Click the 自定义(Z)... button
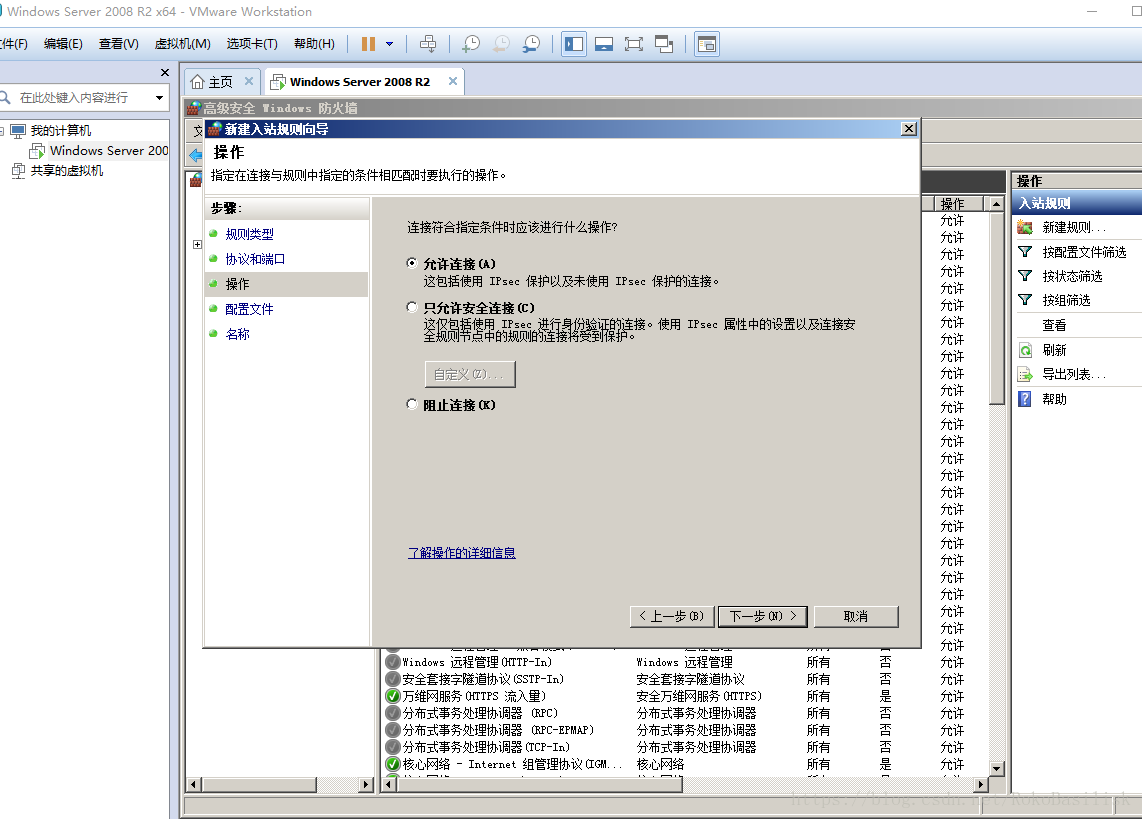The width and height of the screenshot is (1142, 819). click(x=470, y=374)
